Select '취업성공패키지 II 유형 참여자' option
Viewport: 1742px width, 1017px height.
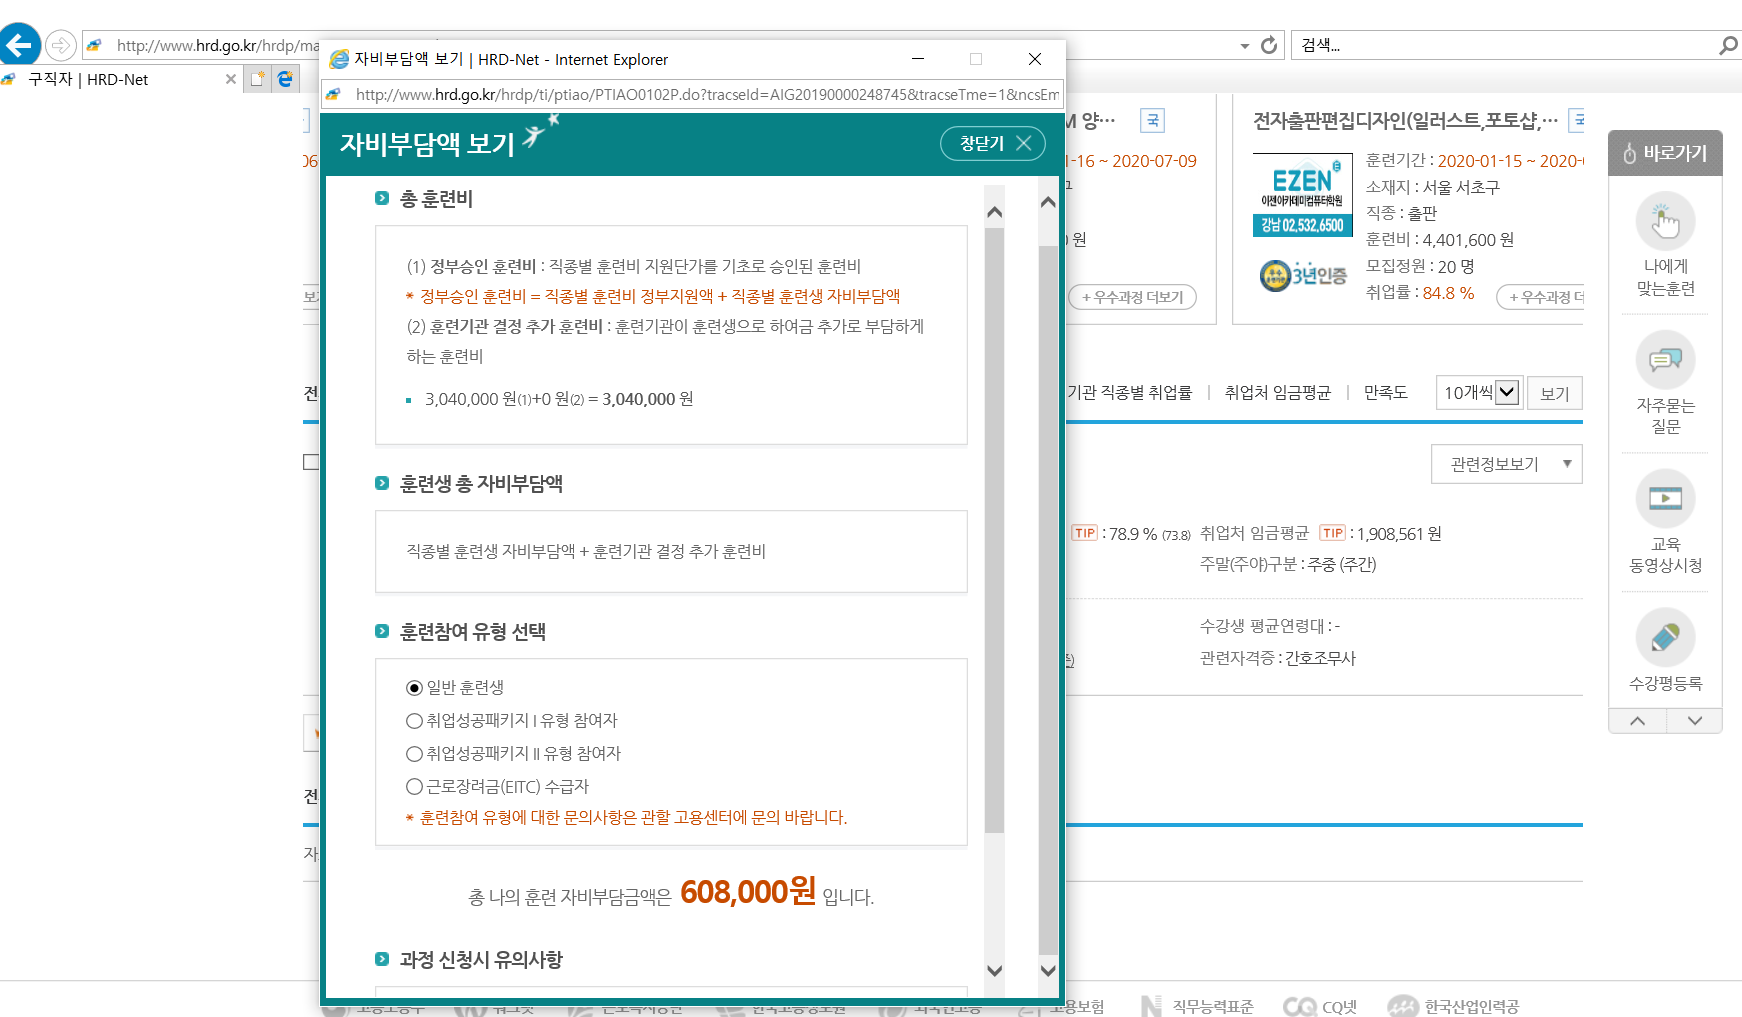414,754
